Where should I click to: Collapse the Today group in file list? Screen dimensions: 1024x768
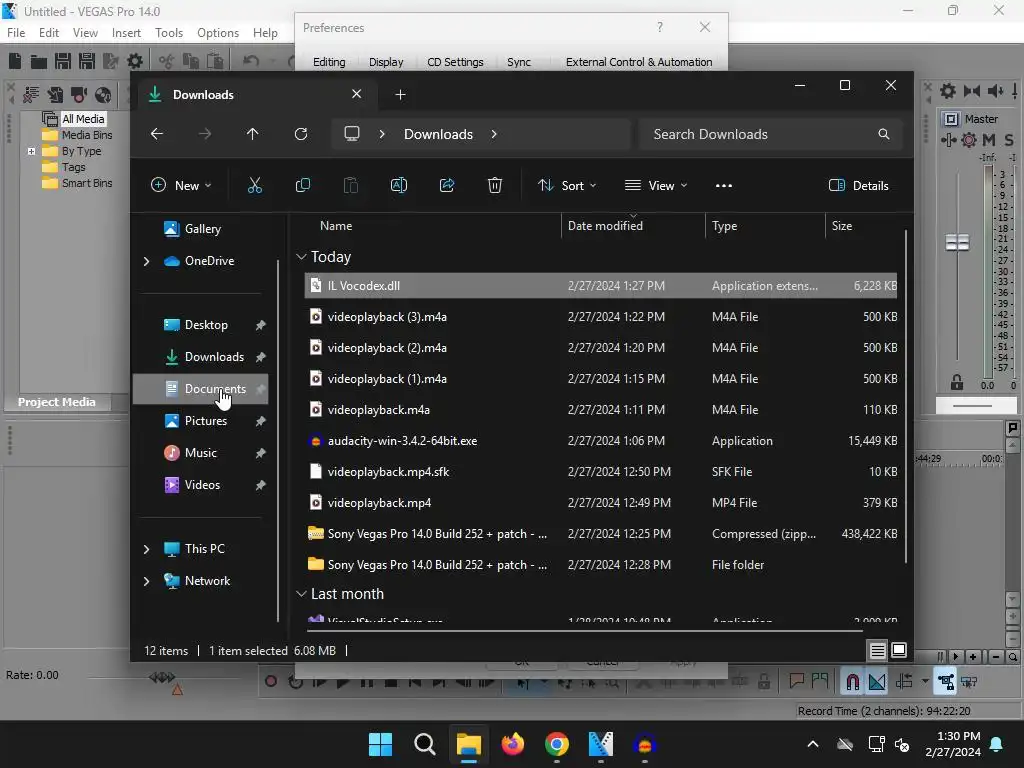(x=301, y=257)
